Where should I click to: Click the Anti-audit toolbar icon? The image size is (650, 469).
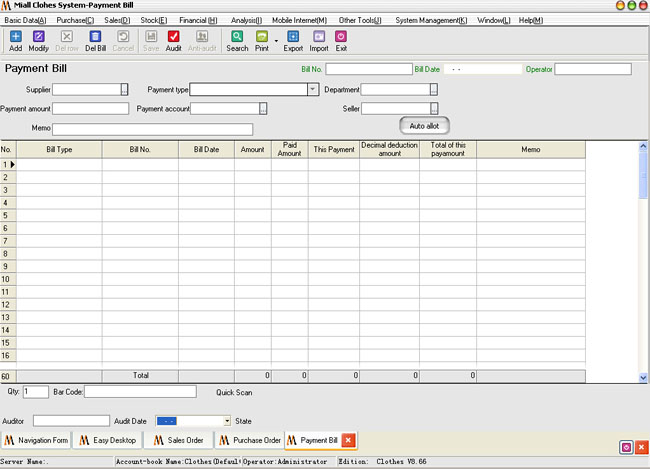pyautogui.click(x=202, y=37)
